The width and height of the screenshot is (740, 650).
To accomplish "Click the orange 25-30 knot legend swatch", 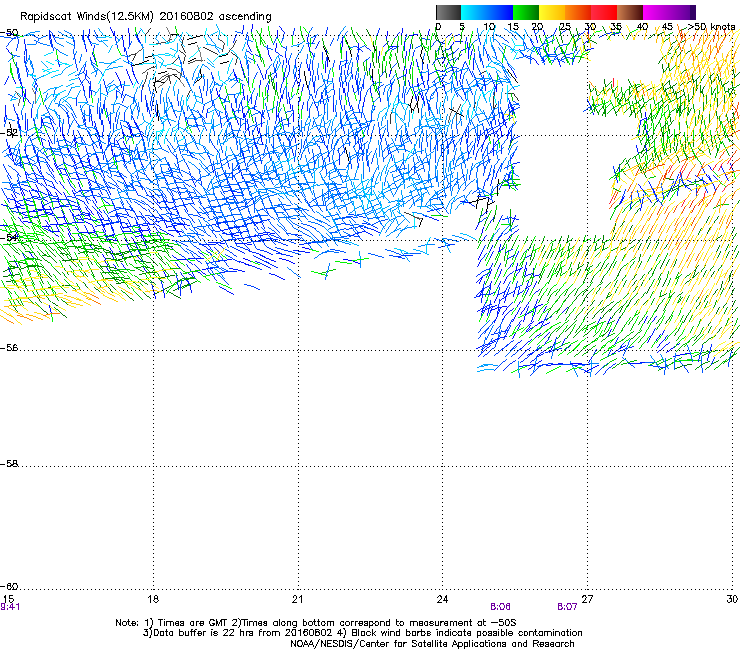I will tap(578, 12).
